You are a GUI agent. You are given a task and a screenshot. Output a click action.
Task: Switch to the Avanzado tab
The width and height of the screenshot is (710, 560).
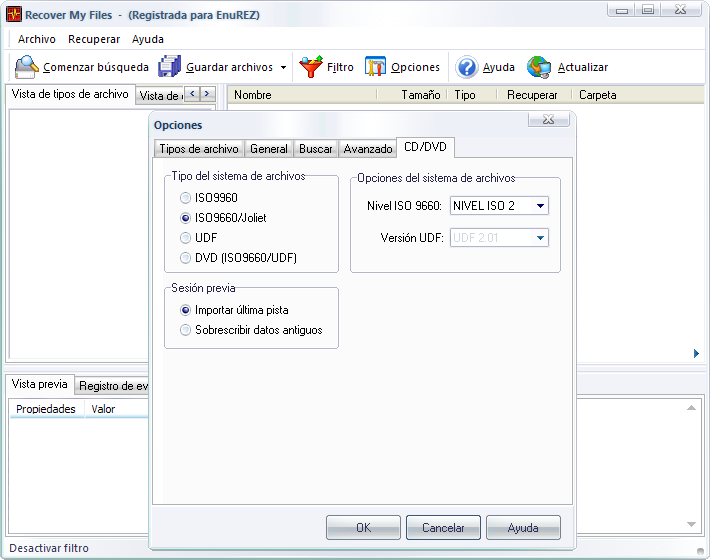367,149
